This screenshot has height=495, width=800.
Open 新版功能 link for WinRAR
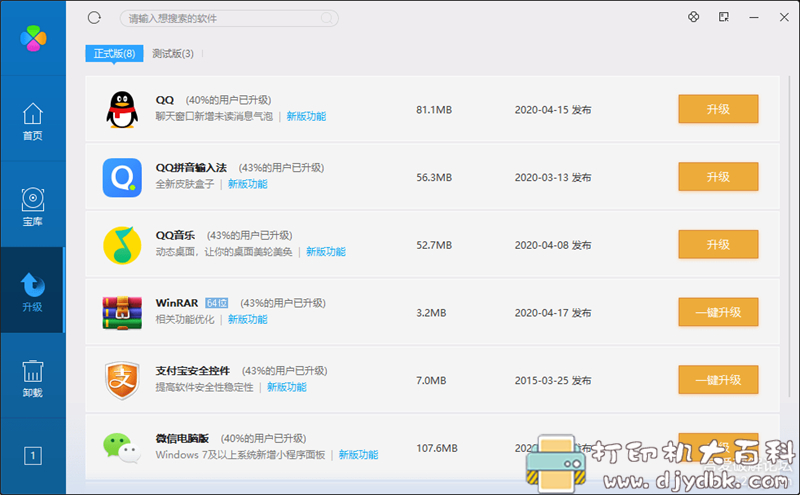pyautogui.click(x=247, y=319)
